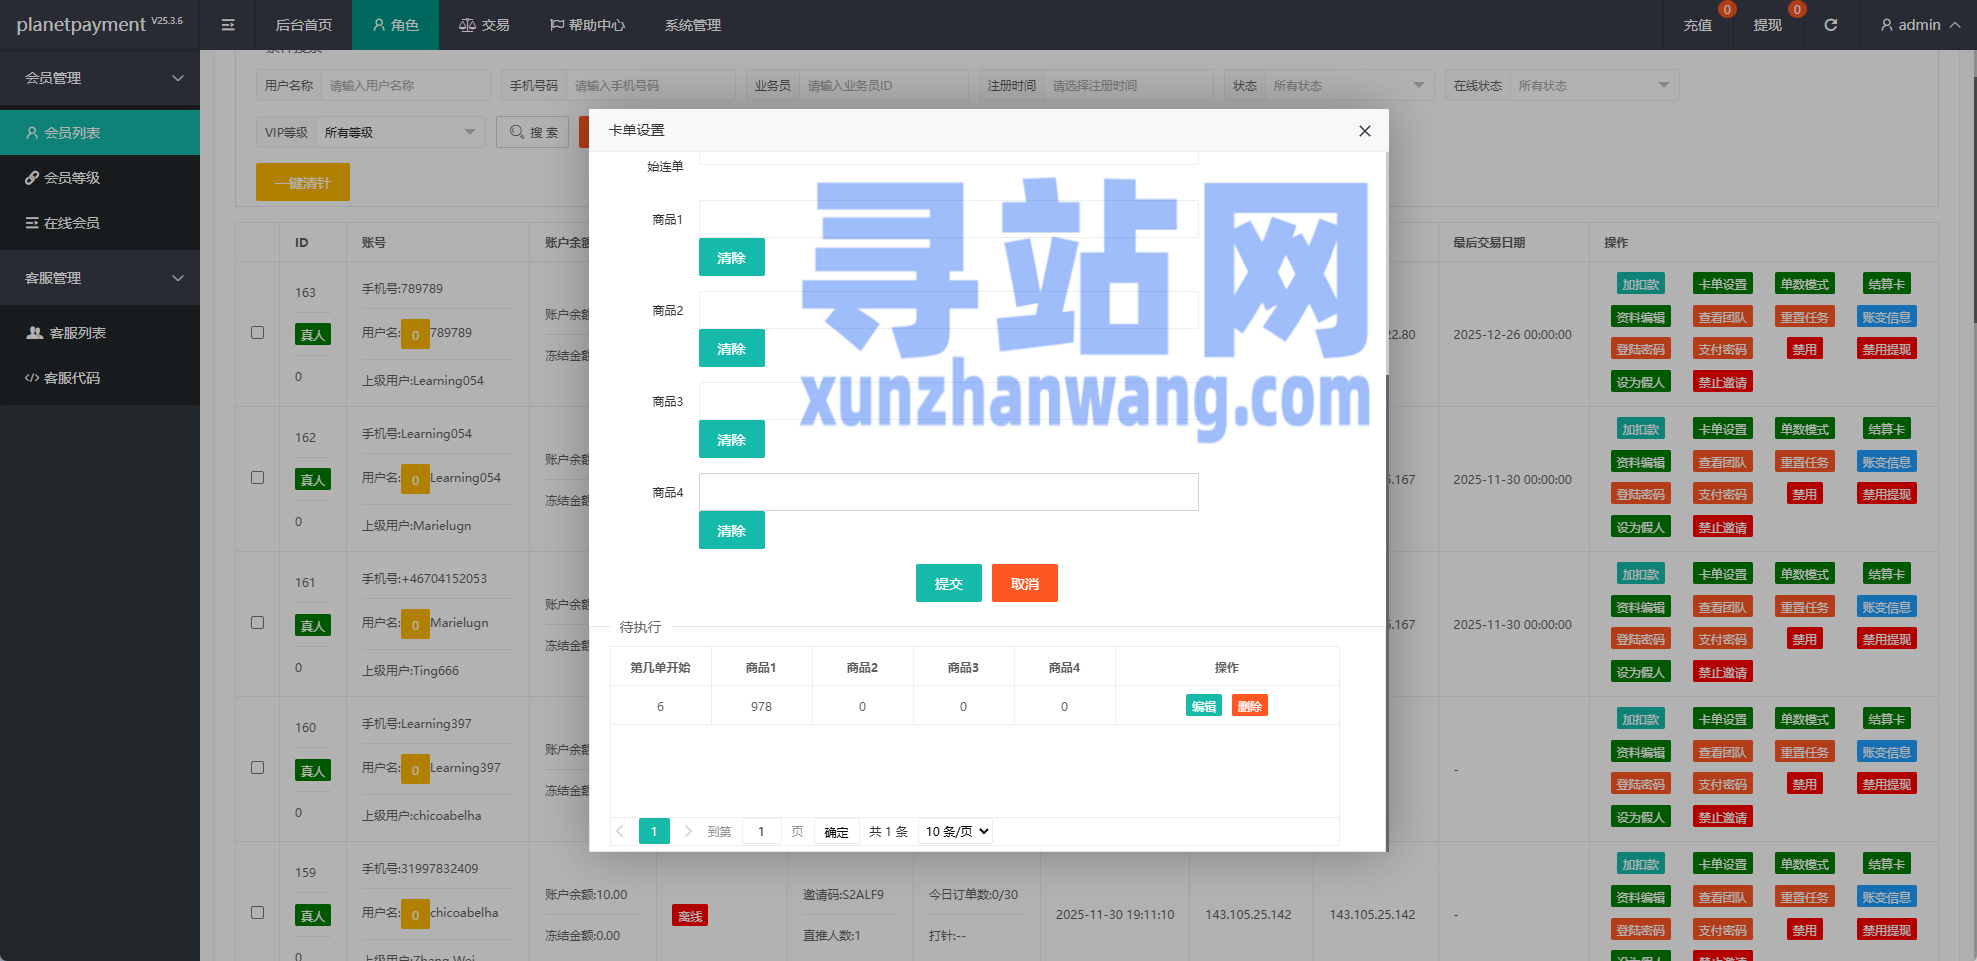Screen dimensions: 1977x961
Task: Check the checkbox for member ID 163
Action: tap(257, 333)
